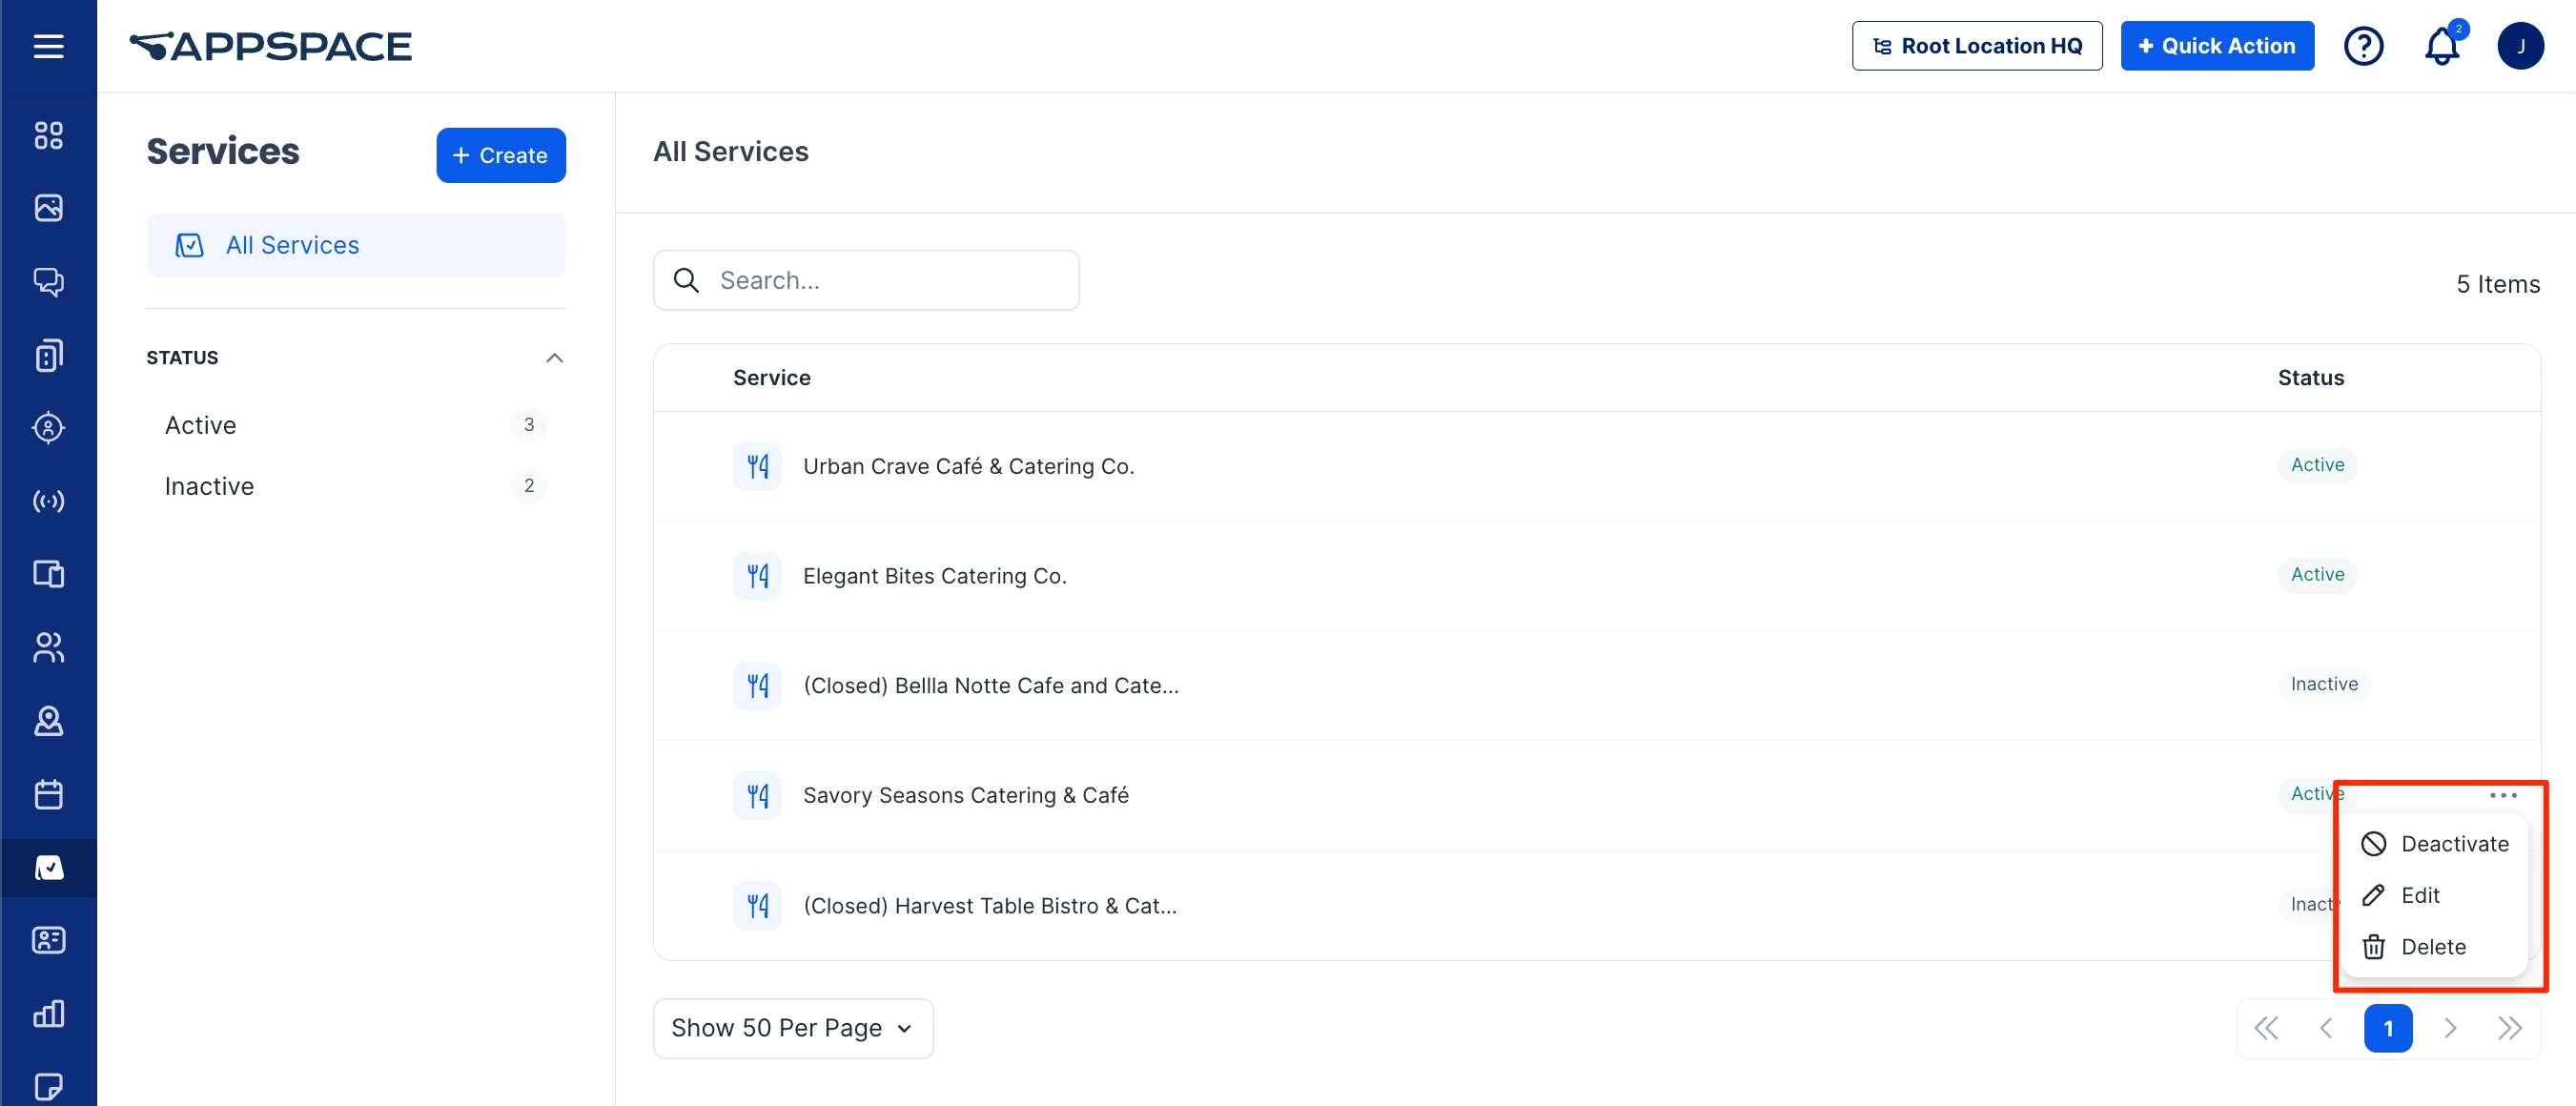Collapse the STATUS filter section
Screen dimensions: 2576x1106
tap(554, 358)
